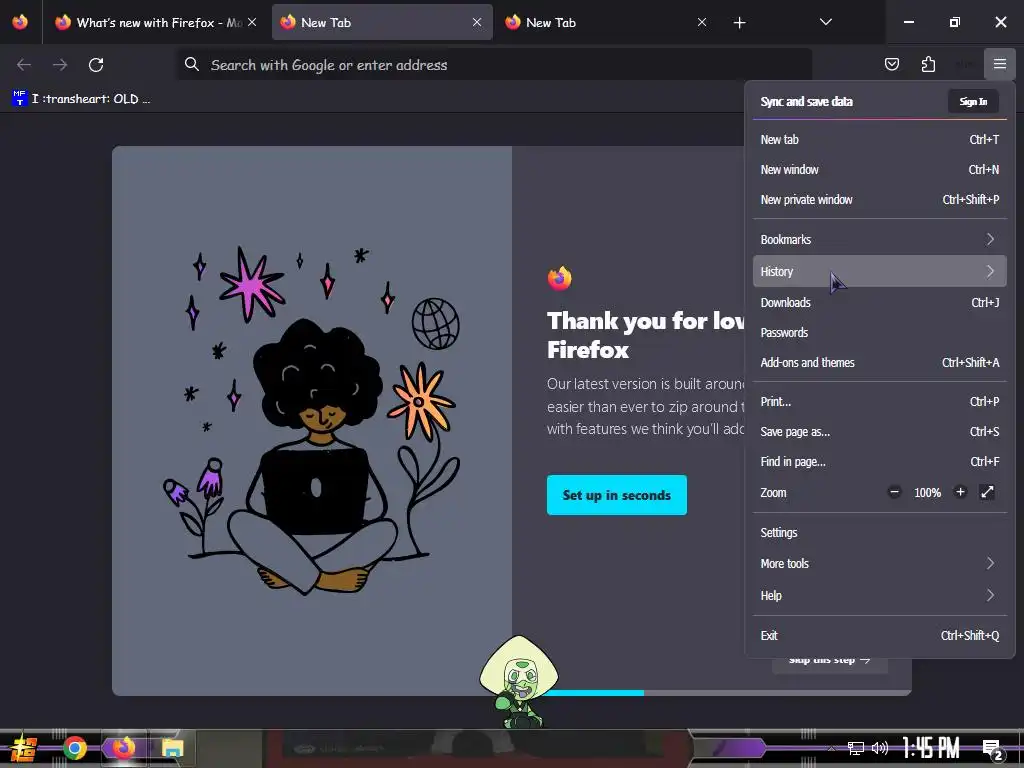This screenshot has width=1024, height=768.
Task: Choose Exit from the menu
Action: point(880,635)
